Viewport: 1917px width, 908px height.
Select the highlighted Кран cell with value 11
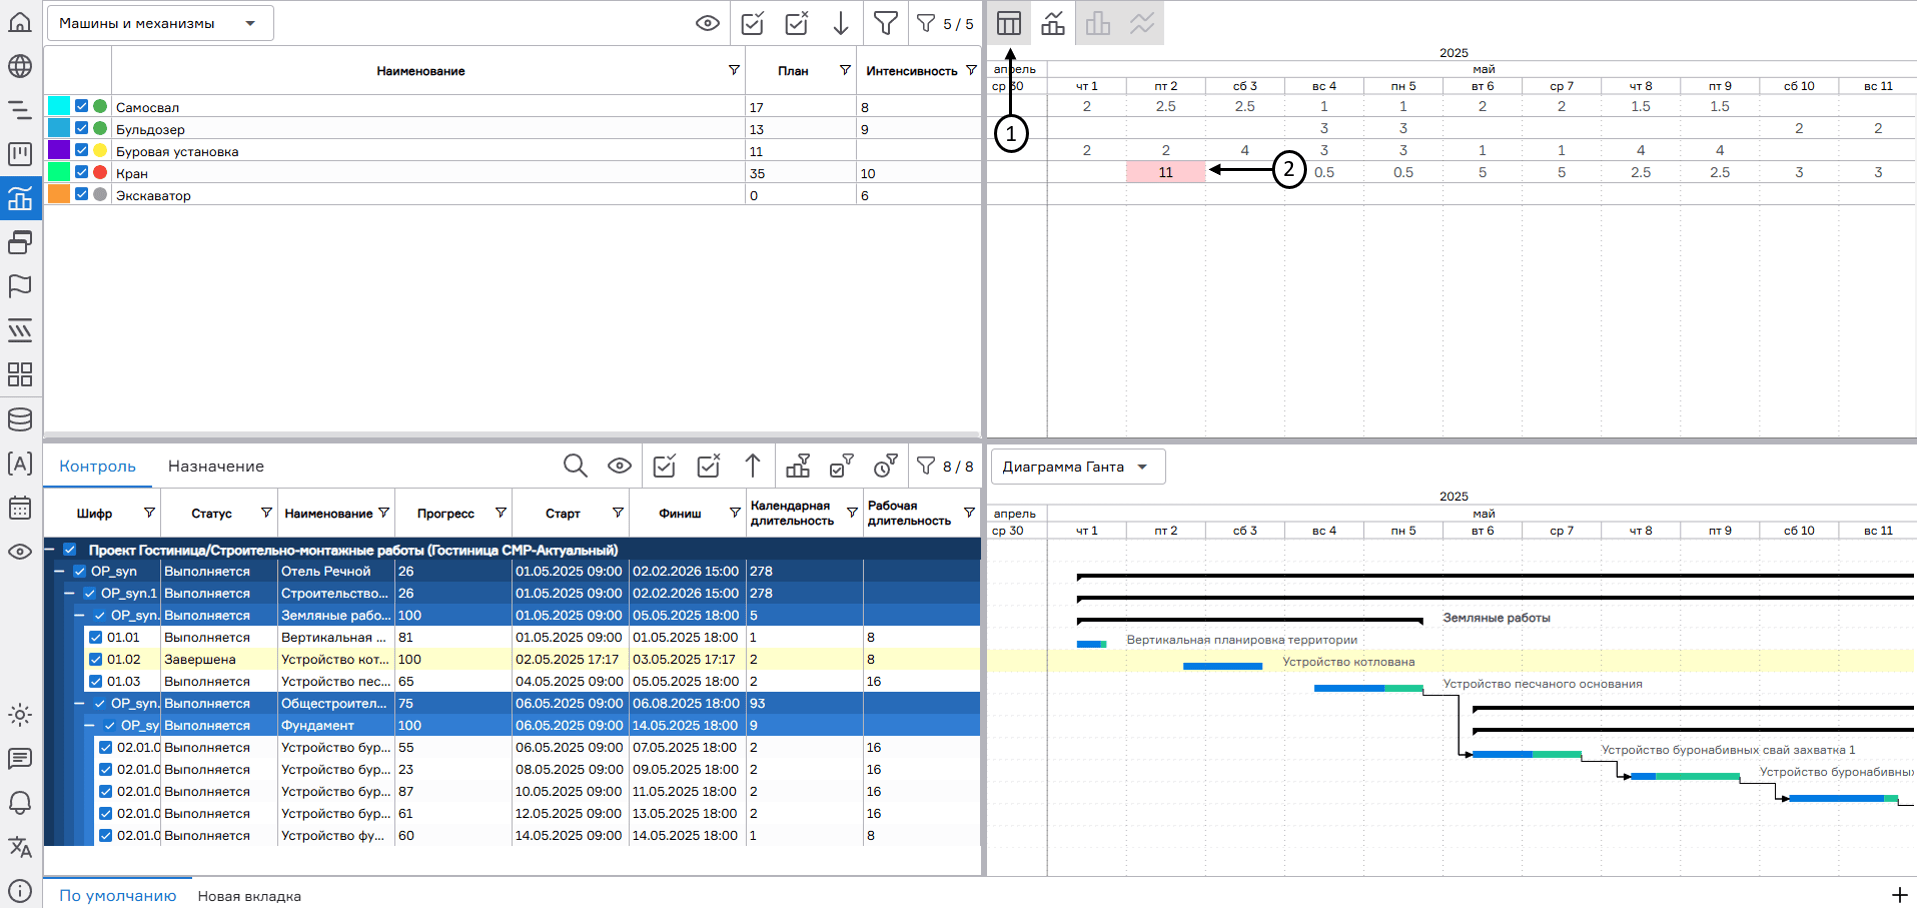point(1166,172)
